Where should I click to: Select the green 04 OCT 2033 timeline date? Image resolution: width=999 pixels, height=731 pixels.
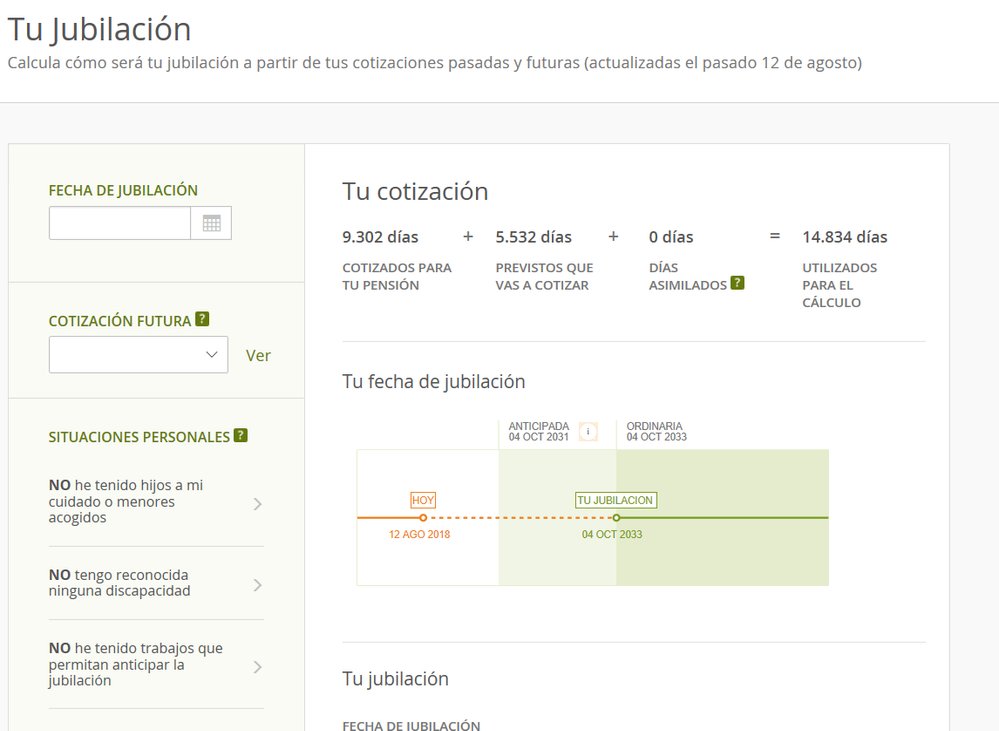click(x=612, y=535)
